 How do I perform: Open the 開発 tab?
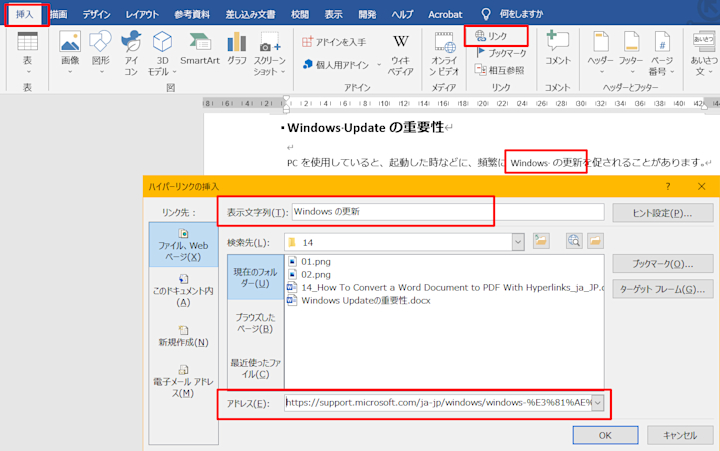pos(367,14)
